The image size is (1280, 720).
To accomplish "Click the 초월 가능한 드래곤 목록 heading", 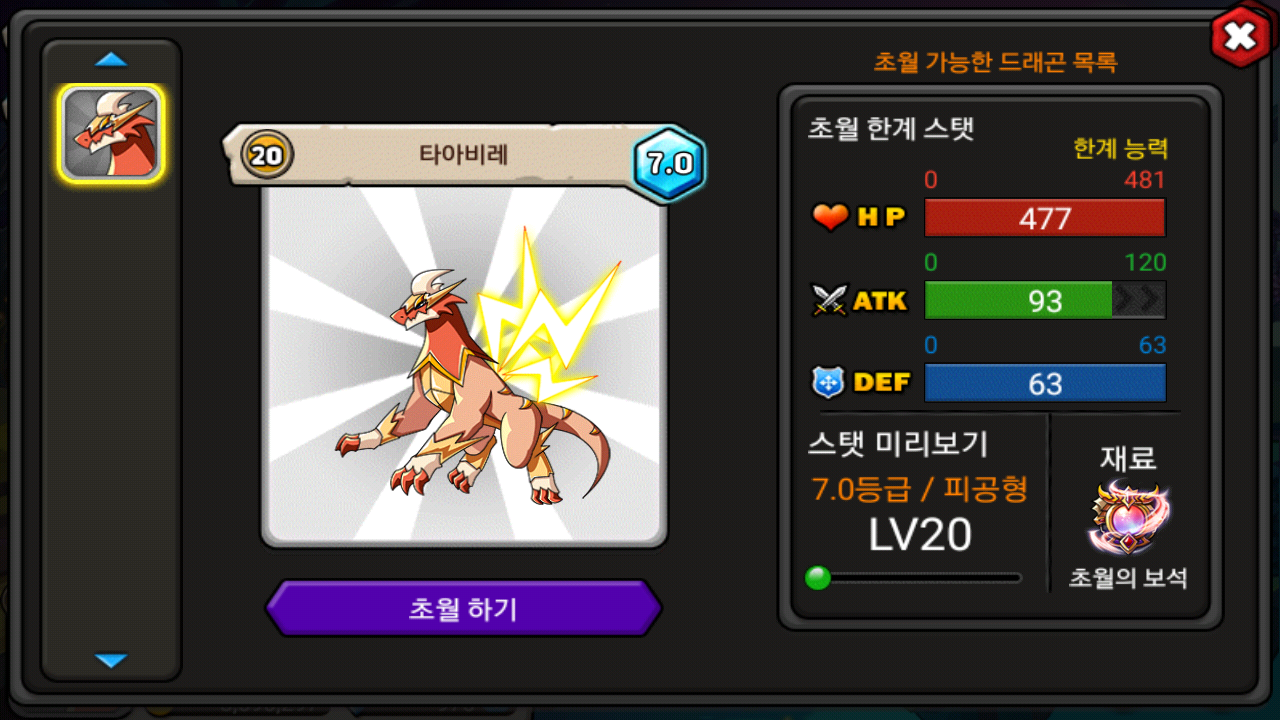I will tap(996, 62).
